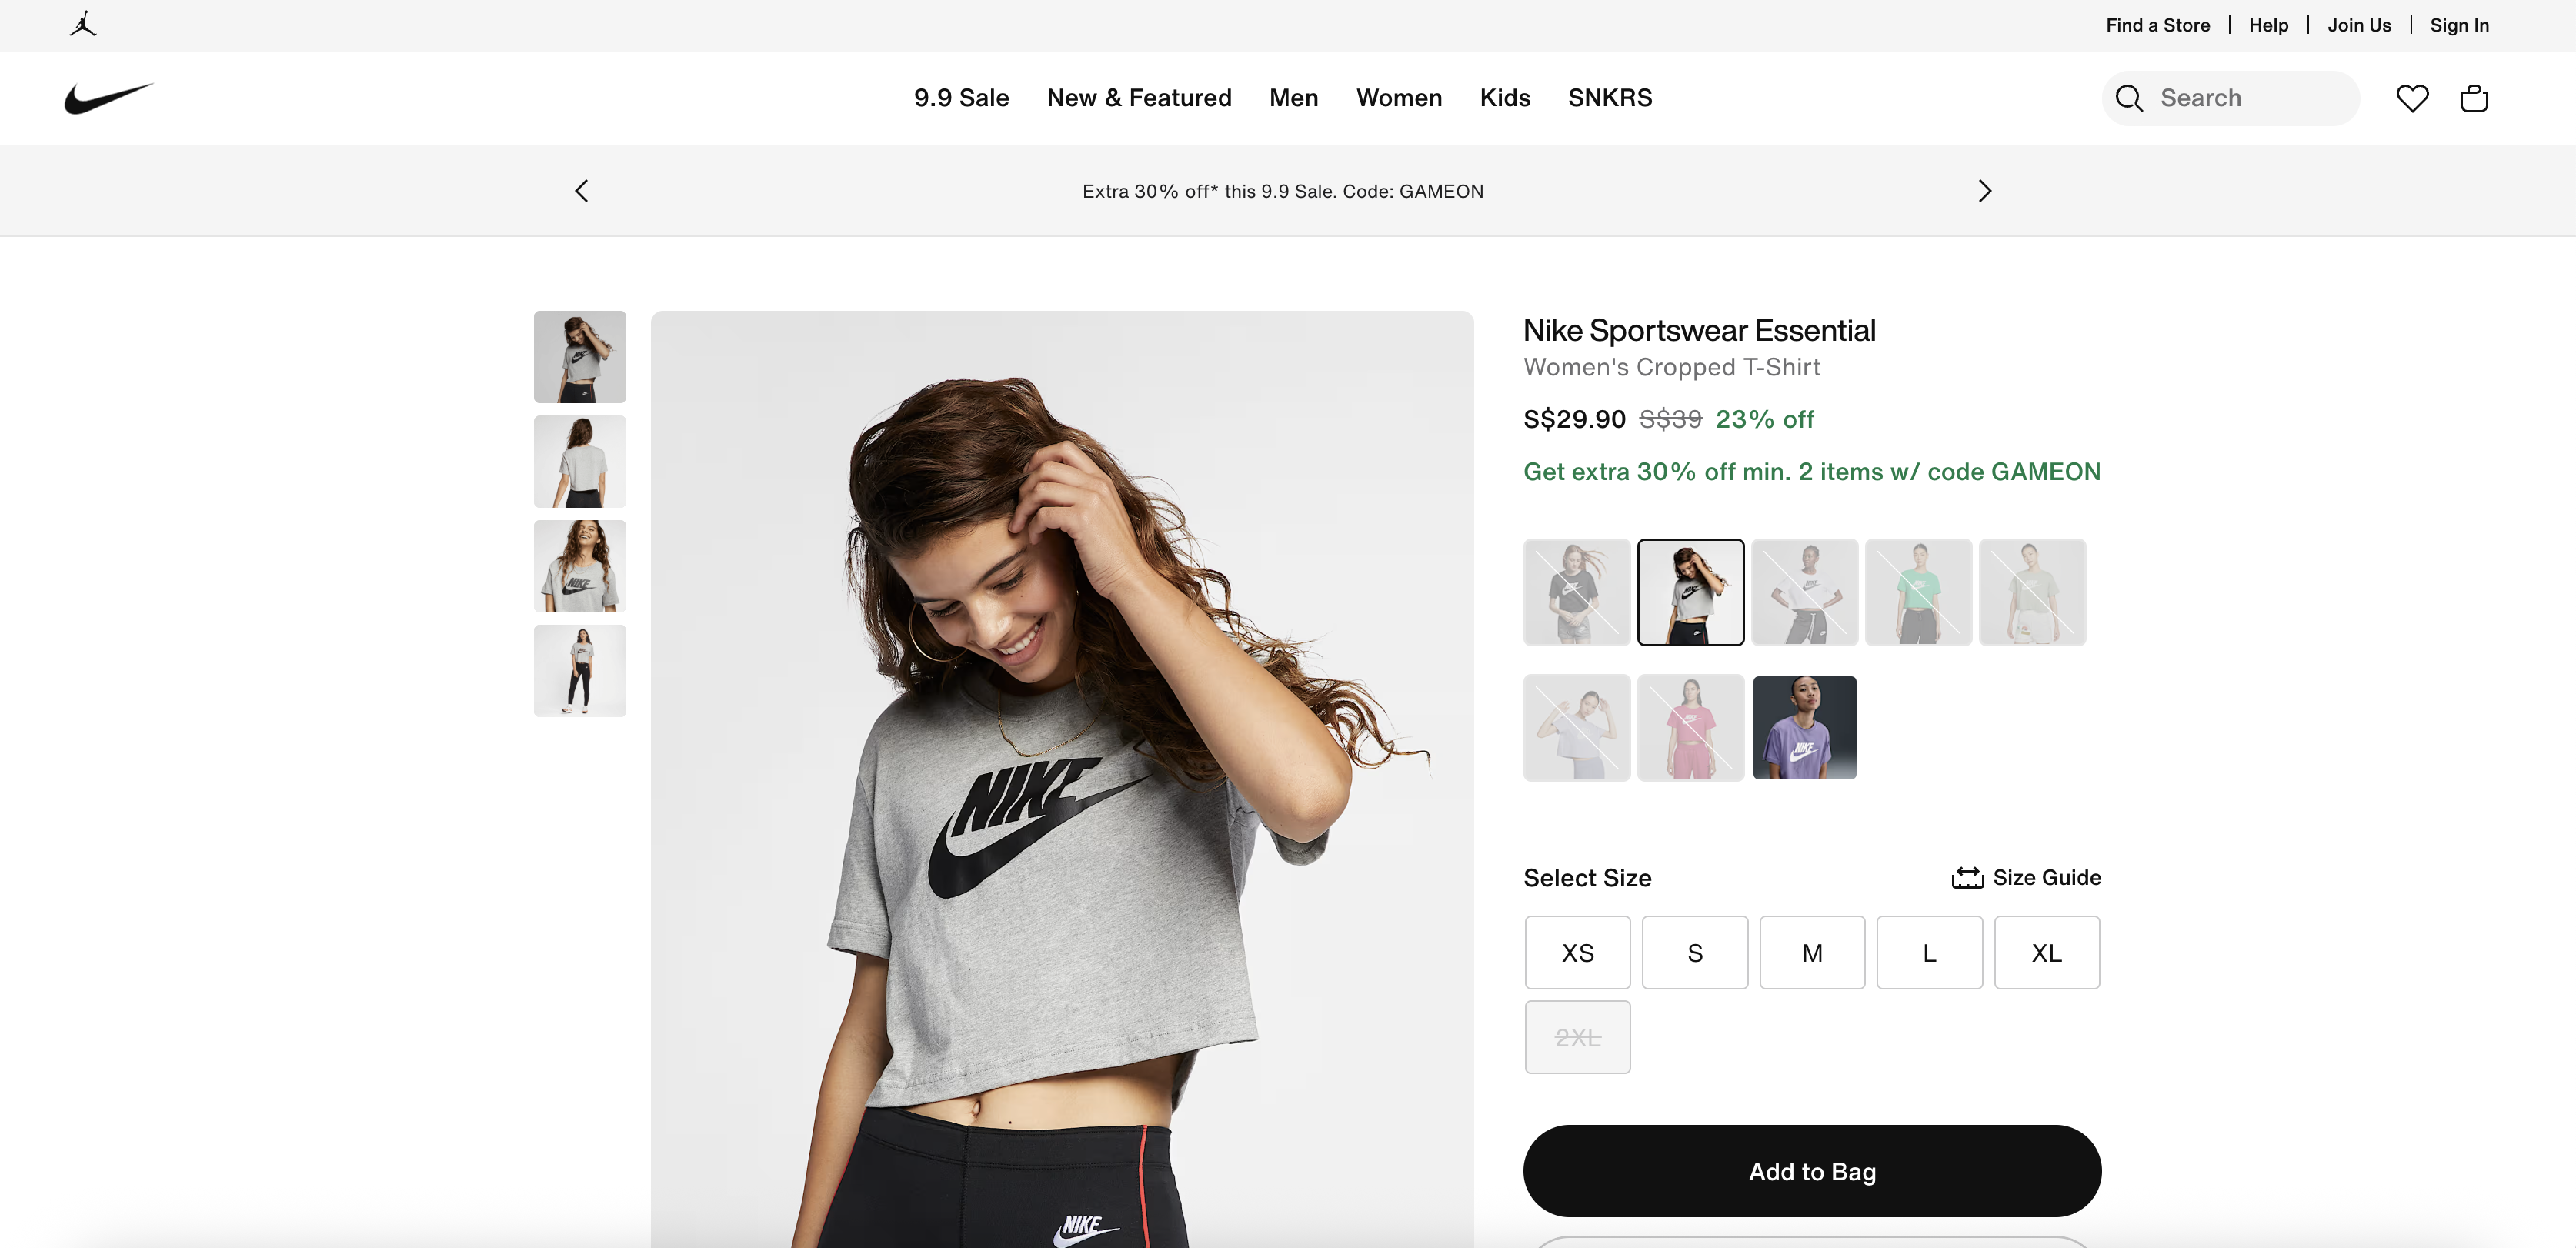Open the Women navigation menu
The width and height of the screenshot is (2576, 1248).
coord(1398,98)
